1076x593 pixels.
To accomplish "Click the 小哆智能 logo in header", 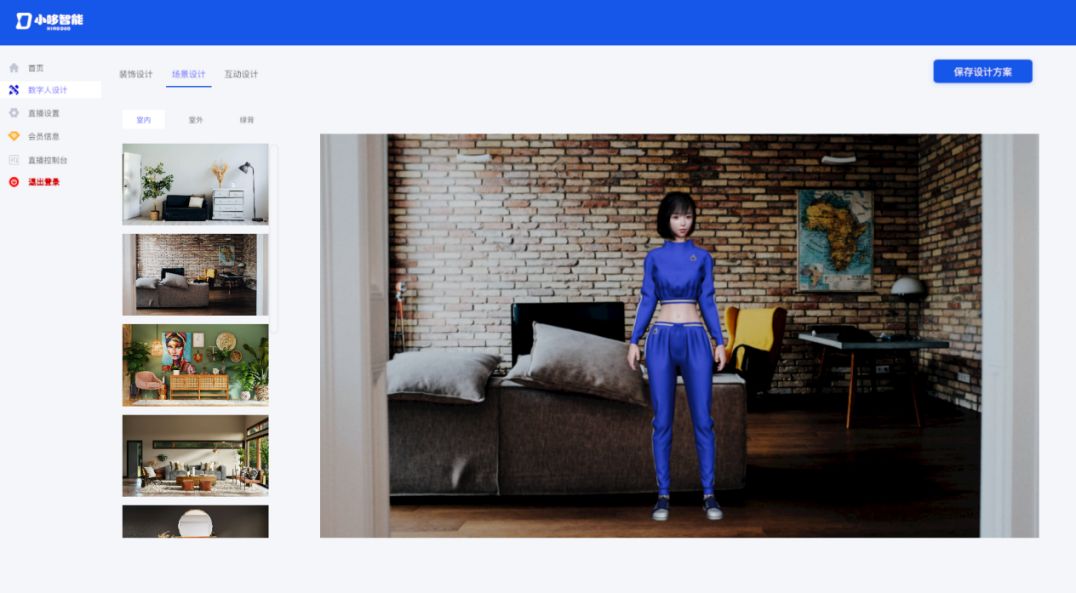I will click(x=49, y=21).
